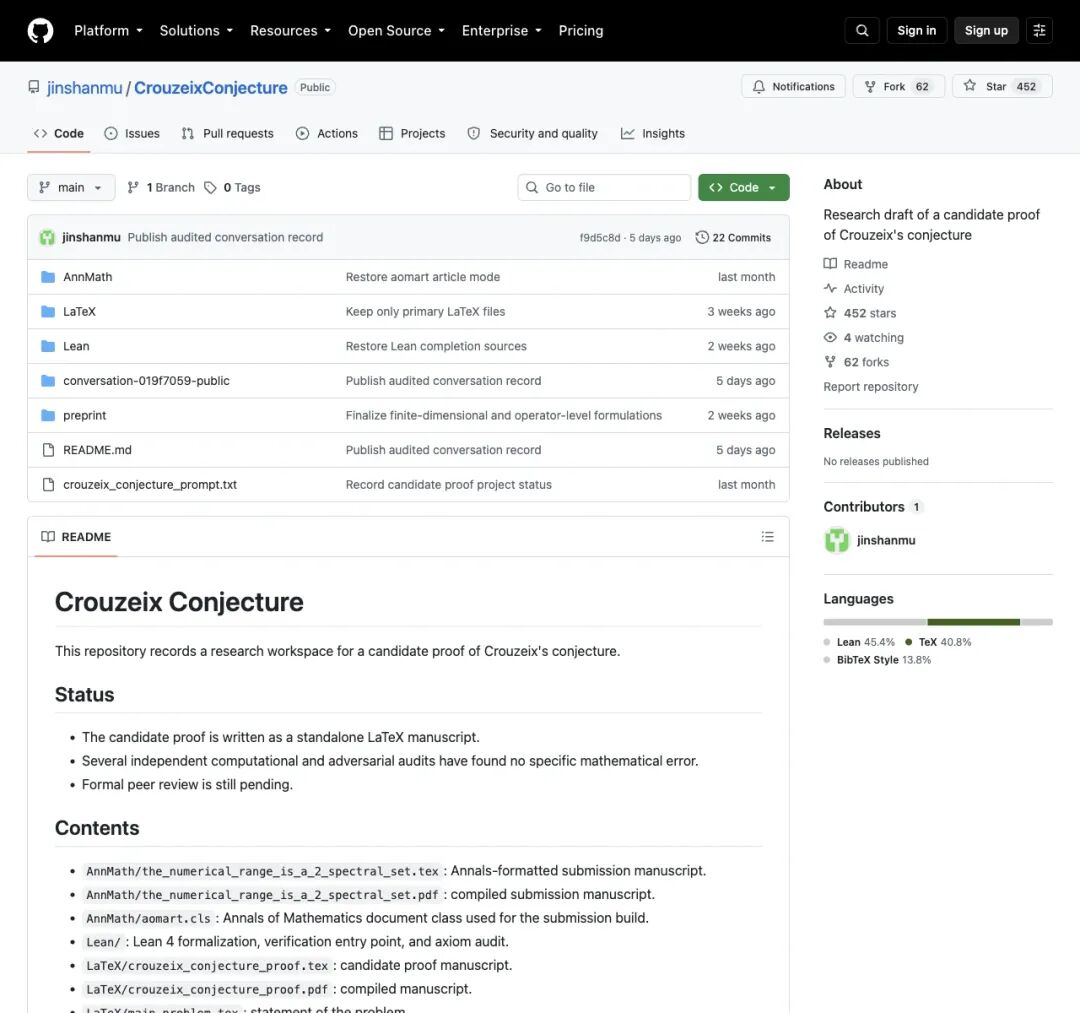Click the AnnMath folder icon
Viewport: 1080px width, 1013px height.
[x=48, y=277]
